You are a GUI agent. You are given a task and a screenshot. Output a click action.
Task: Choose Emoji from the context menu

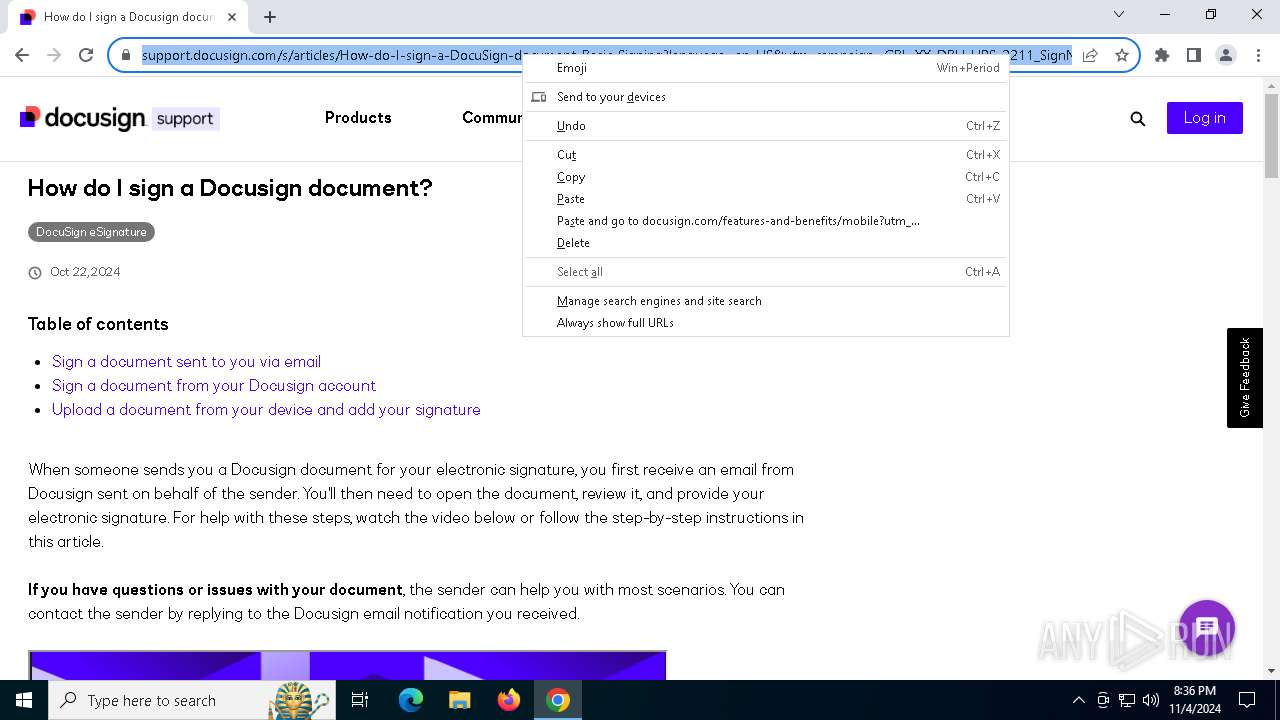click(765, 68)
